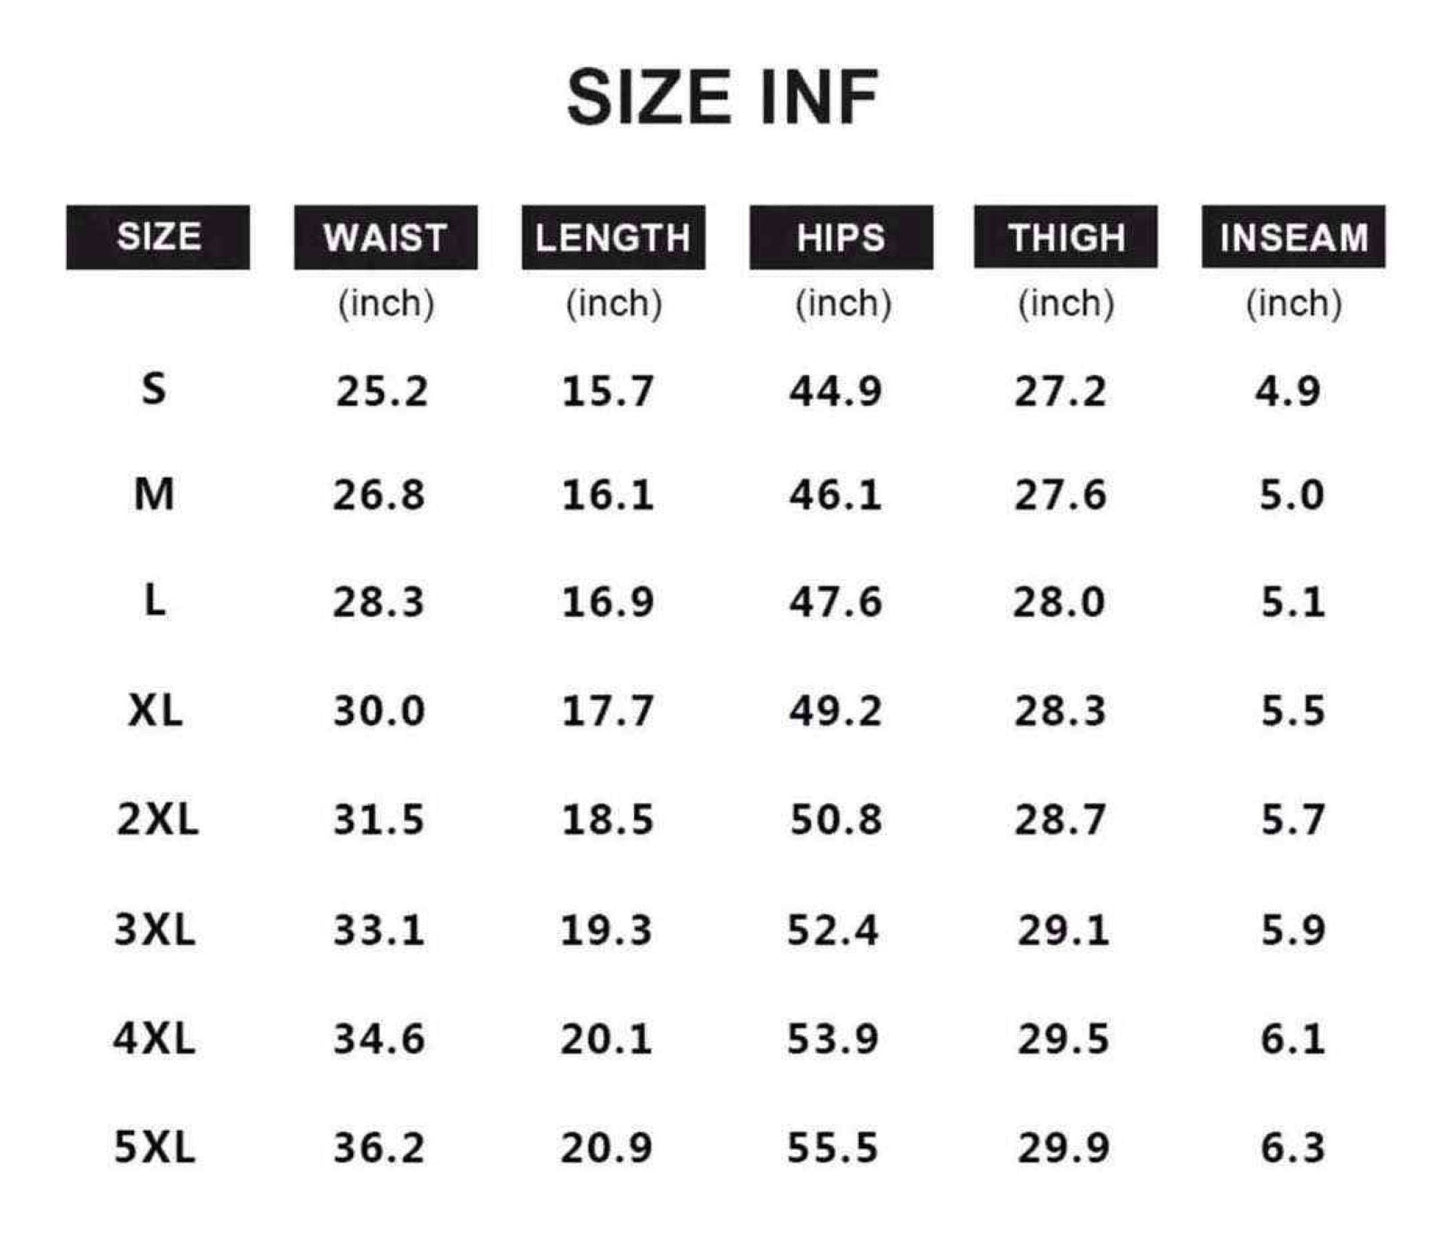Select waist value 30.0
This screenshot has height=1234, width=1445.
380,711
